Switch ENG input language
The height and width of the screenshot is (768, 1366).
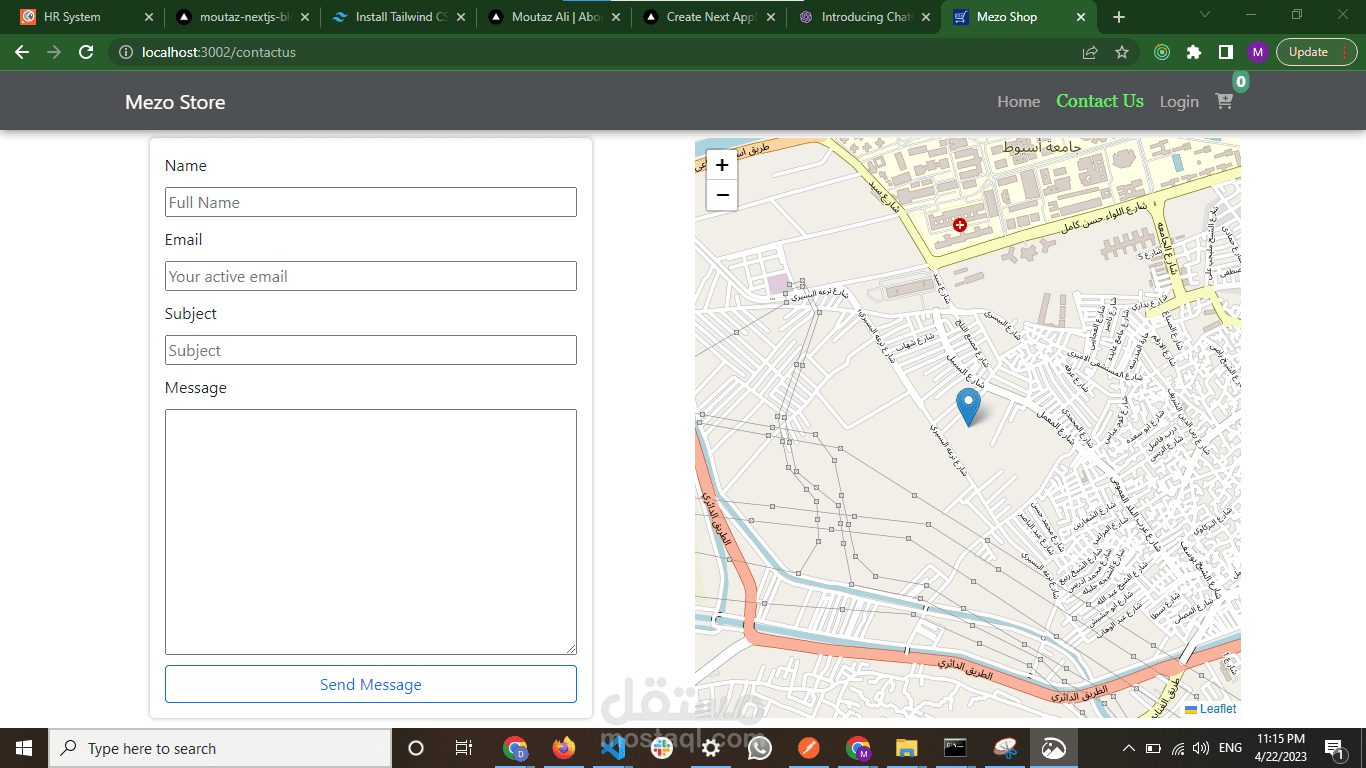click(x=1231, y=748)
